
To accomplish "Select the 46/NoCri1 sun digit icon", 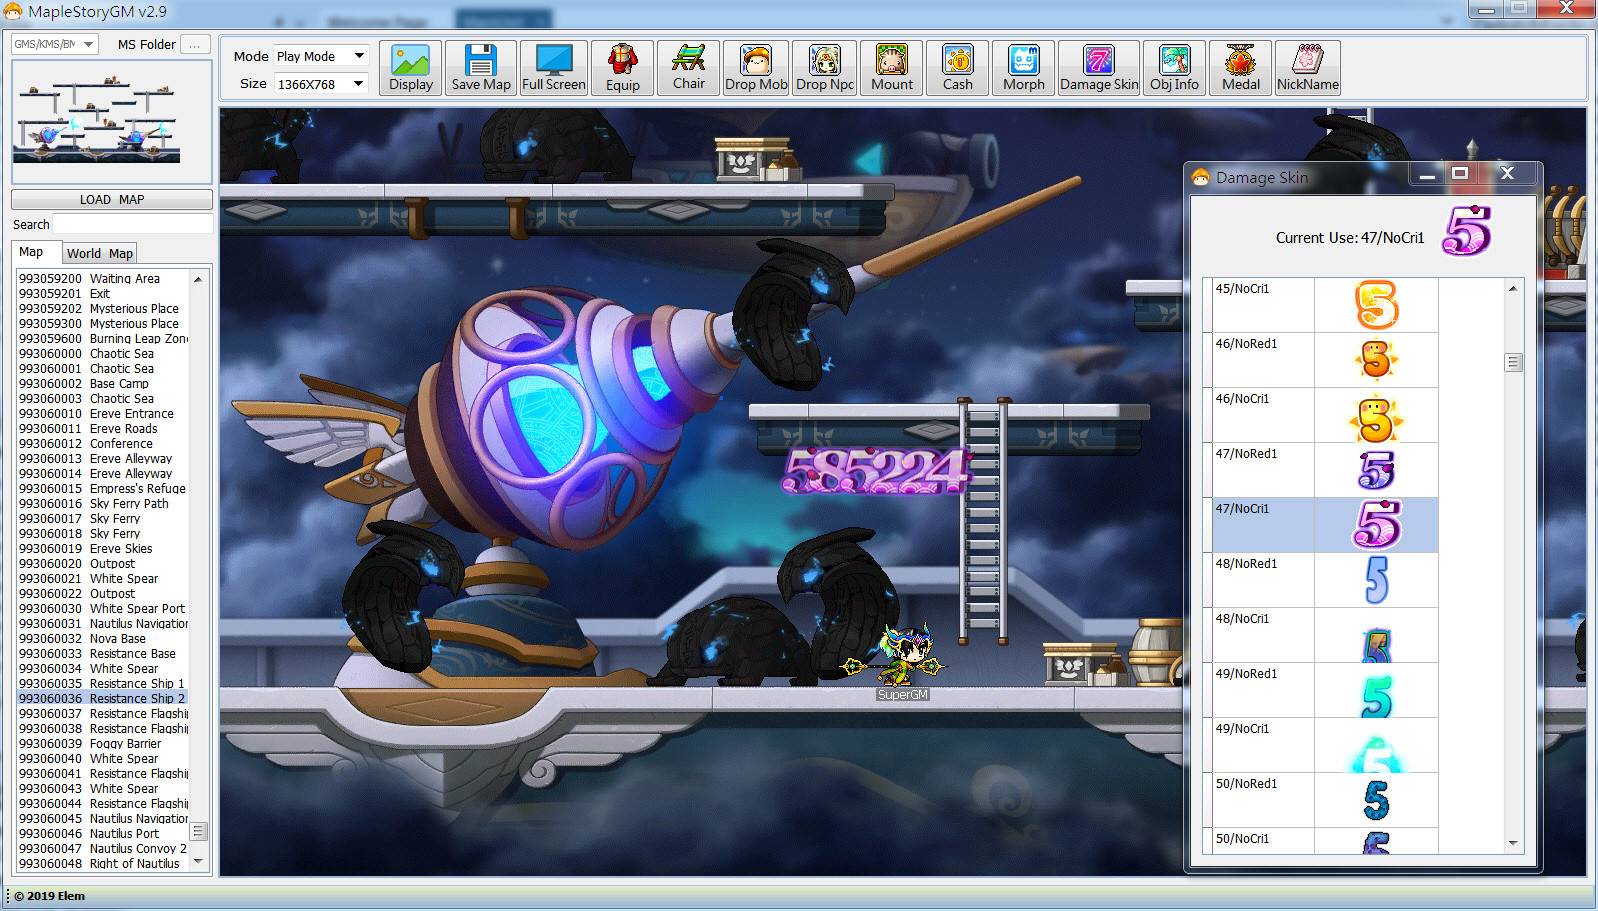I will (x=1376, y=417).
